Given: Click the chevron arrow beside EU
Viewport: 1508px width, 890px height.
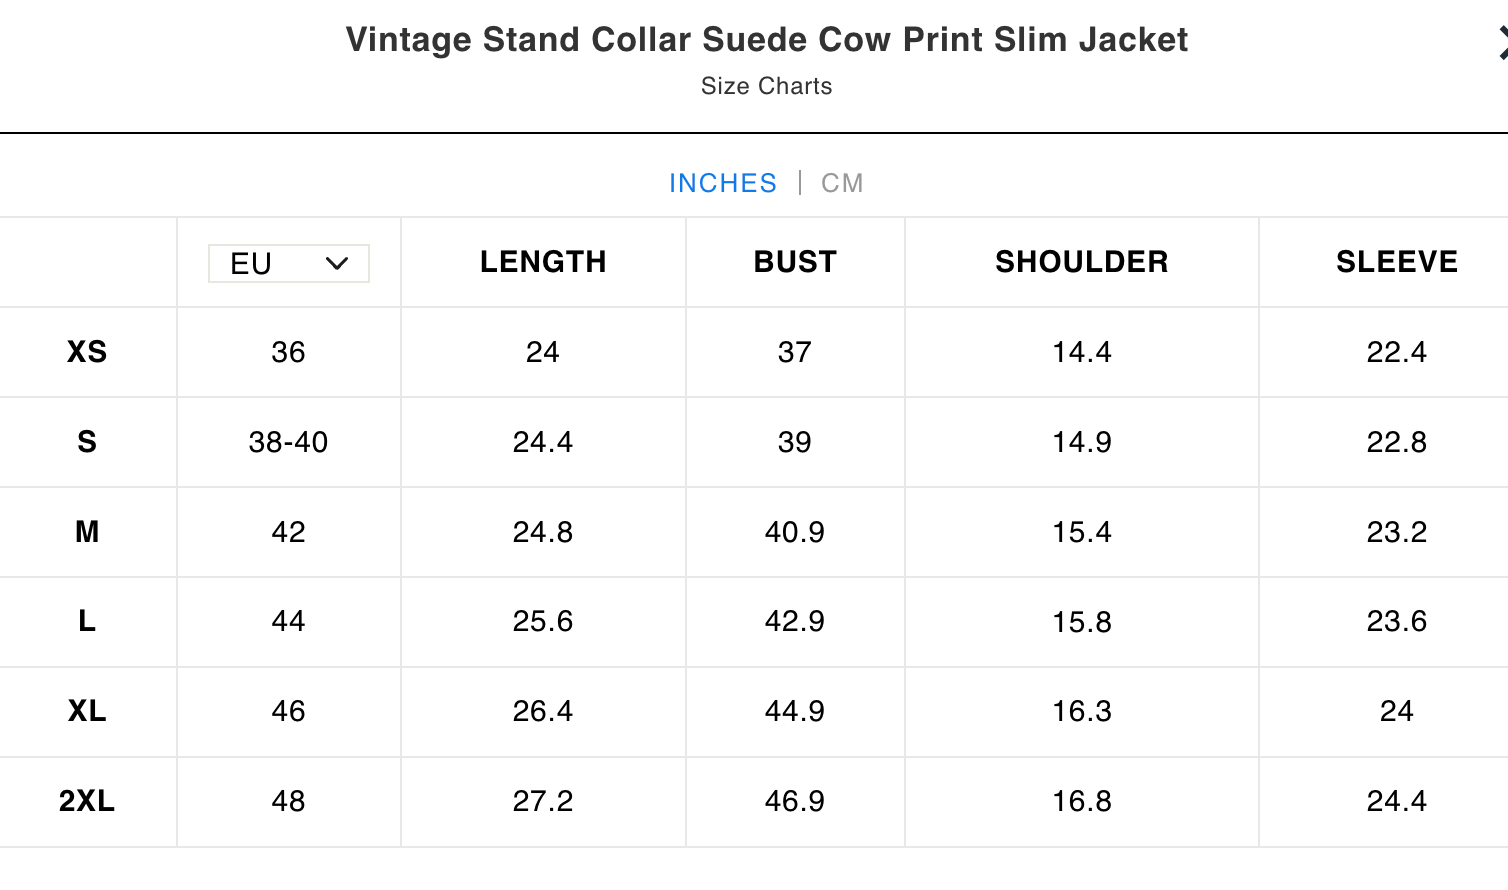Looking at the screenshot, I should coord(337,264).
